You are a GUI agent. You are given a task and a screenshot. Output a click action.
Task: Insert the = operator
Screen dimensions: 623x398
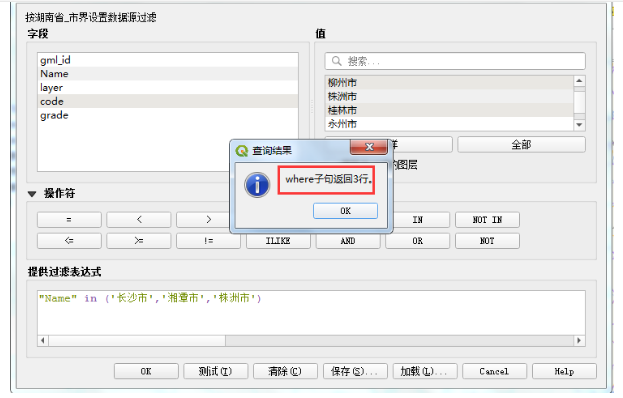69,219
